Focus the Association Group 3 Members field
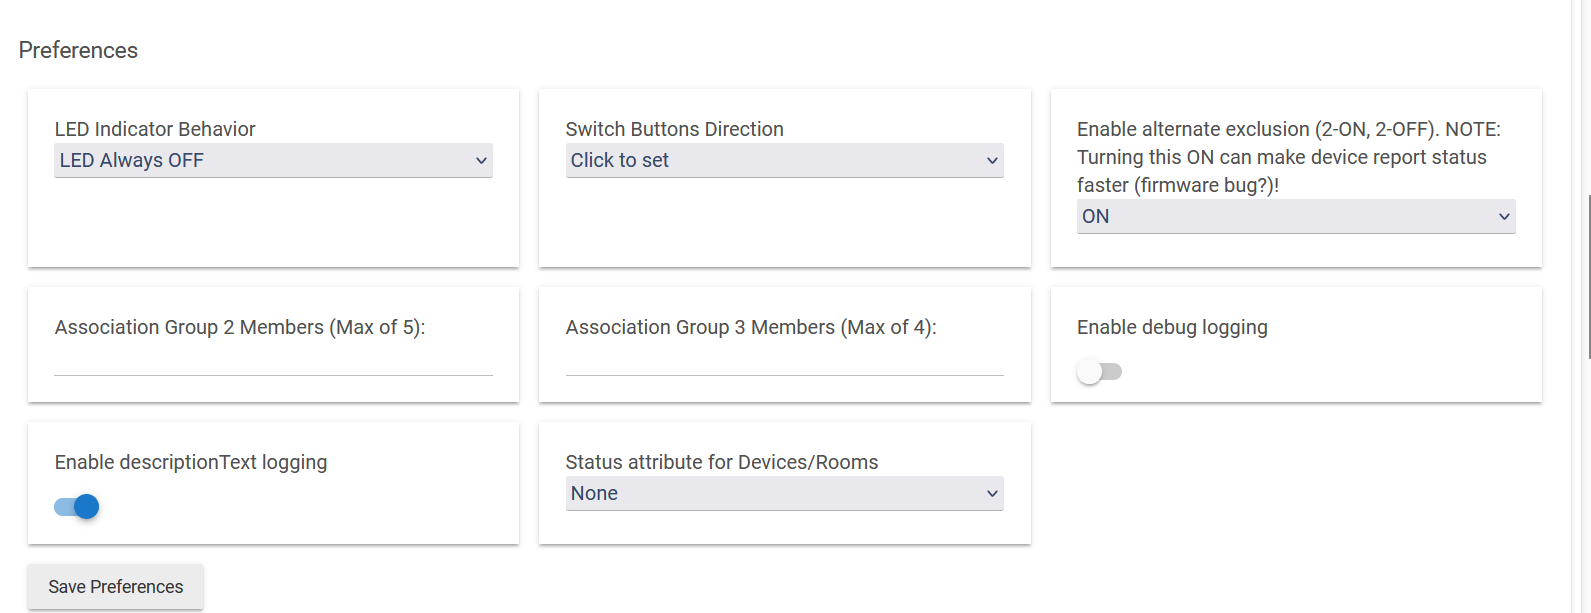This screenshot has height=613, width=1591. 784,361
